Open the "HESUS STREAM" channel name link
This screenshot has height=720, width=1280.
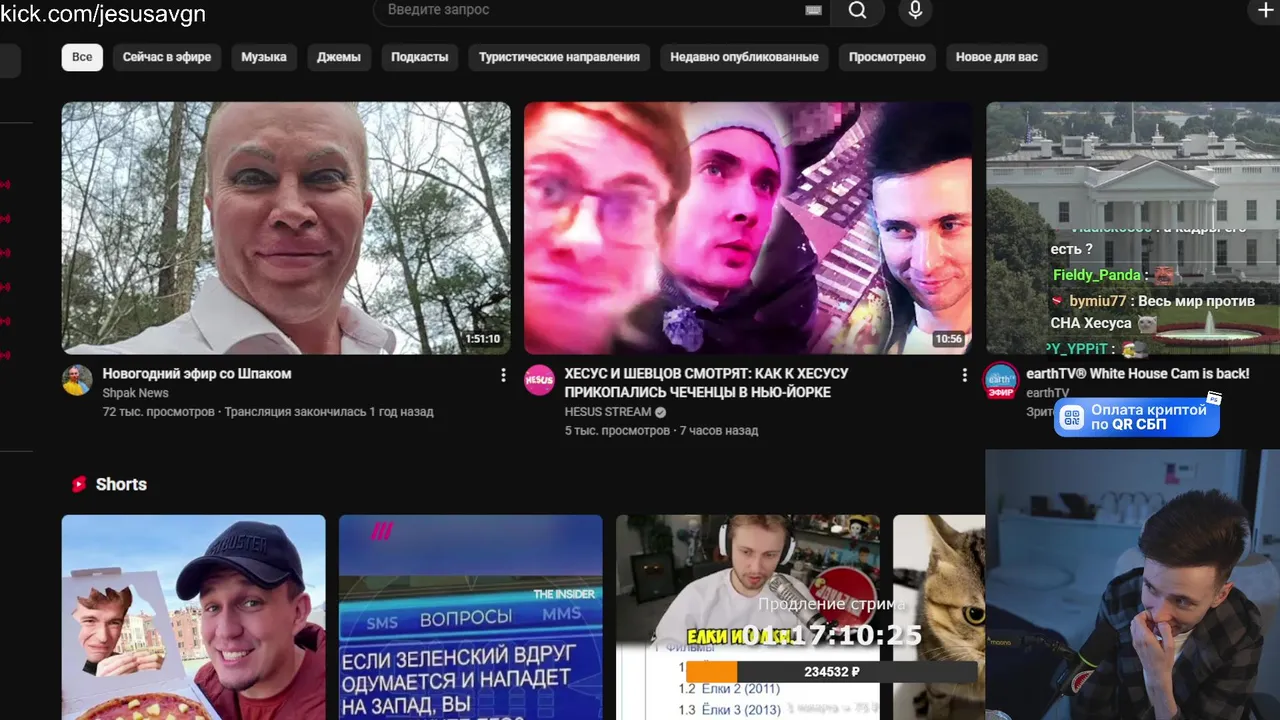608,412
